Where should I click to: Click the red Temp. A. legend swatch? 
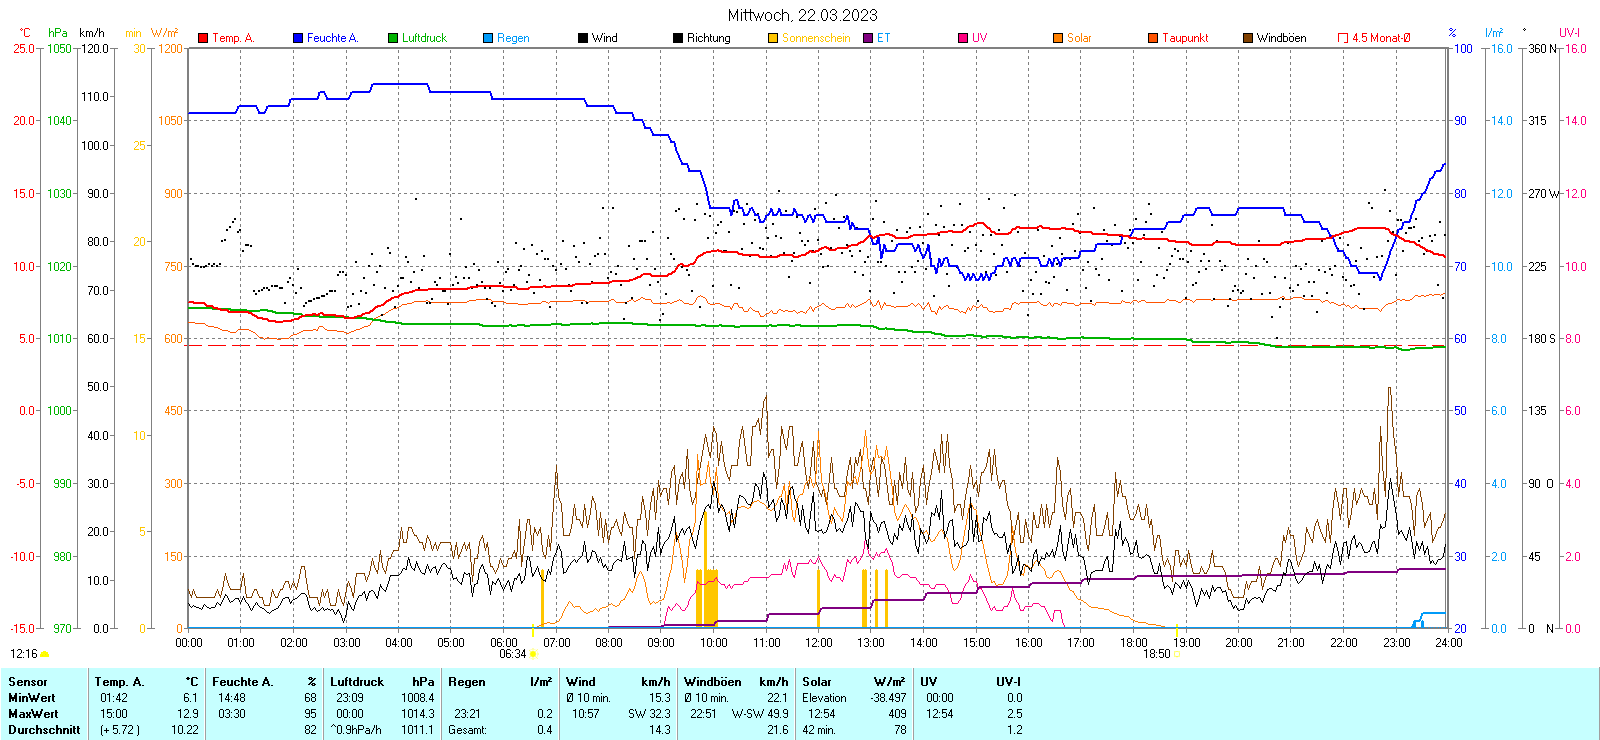click(203, 38)
